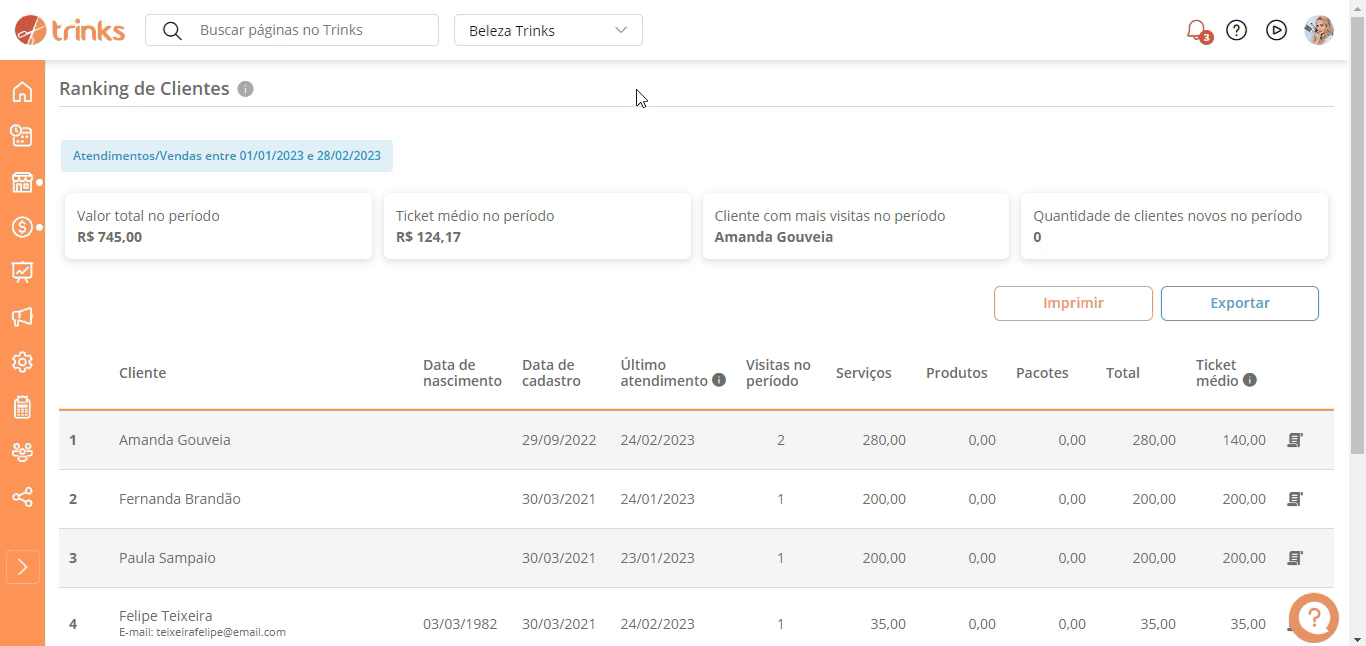Select client name Felipe Teixeira

(166, 616)
